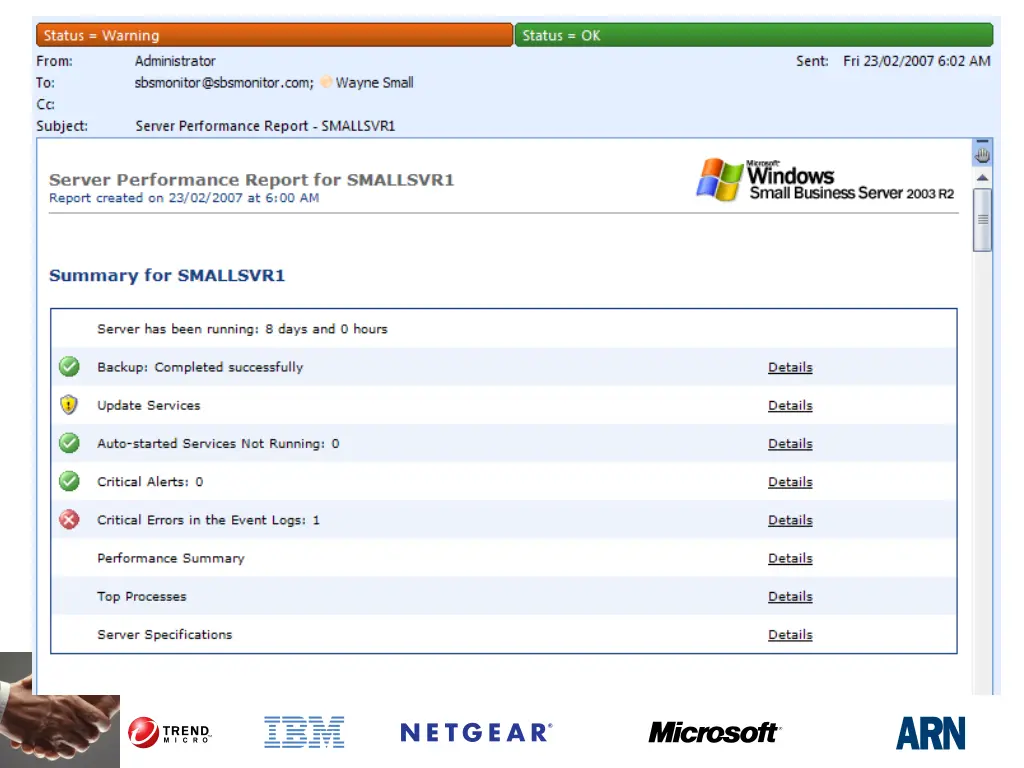The width and height of the screenshot is (1024, 768).
Task: Click text Server has been running: 8 days
Action: [242, 329]
